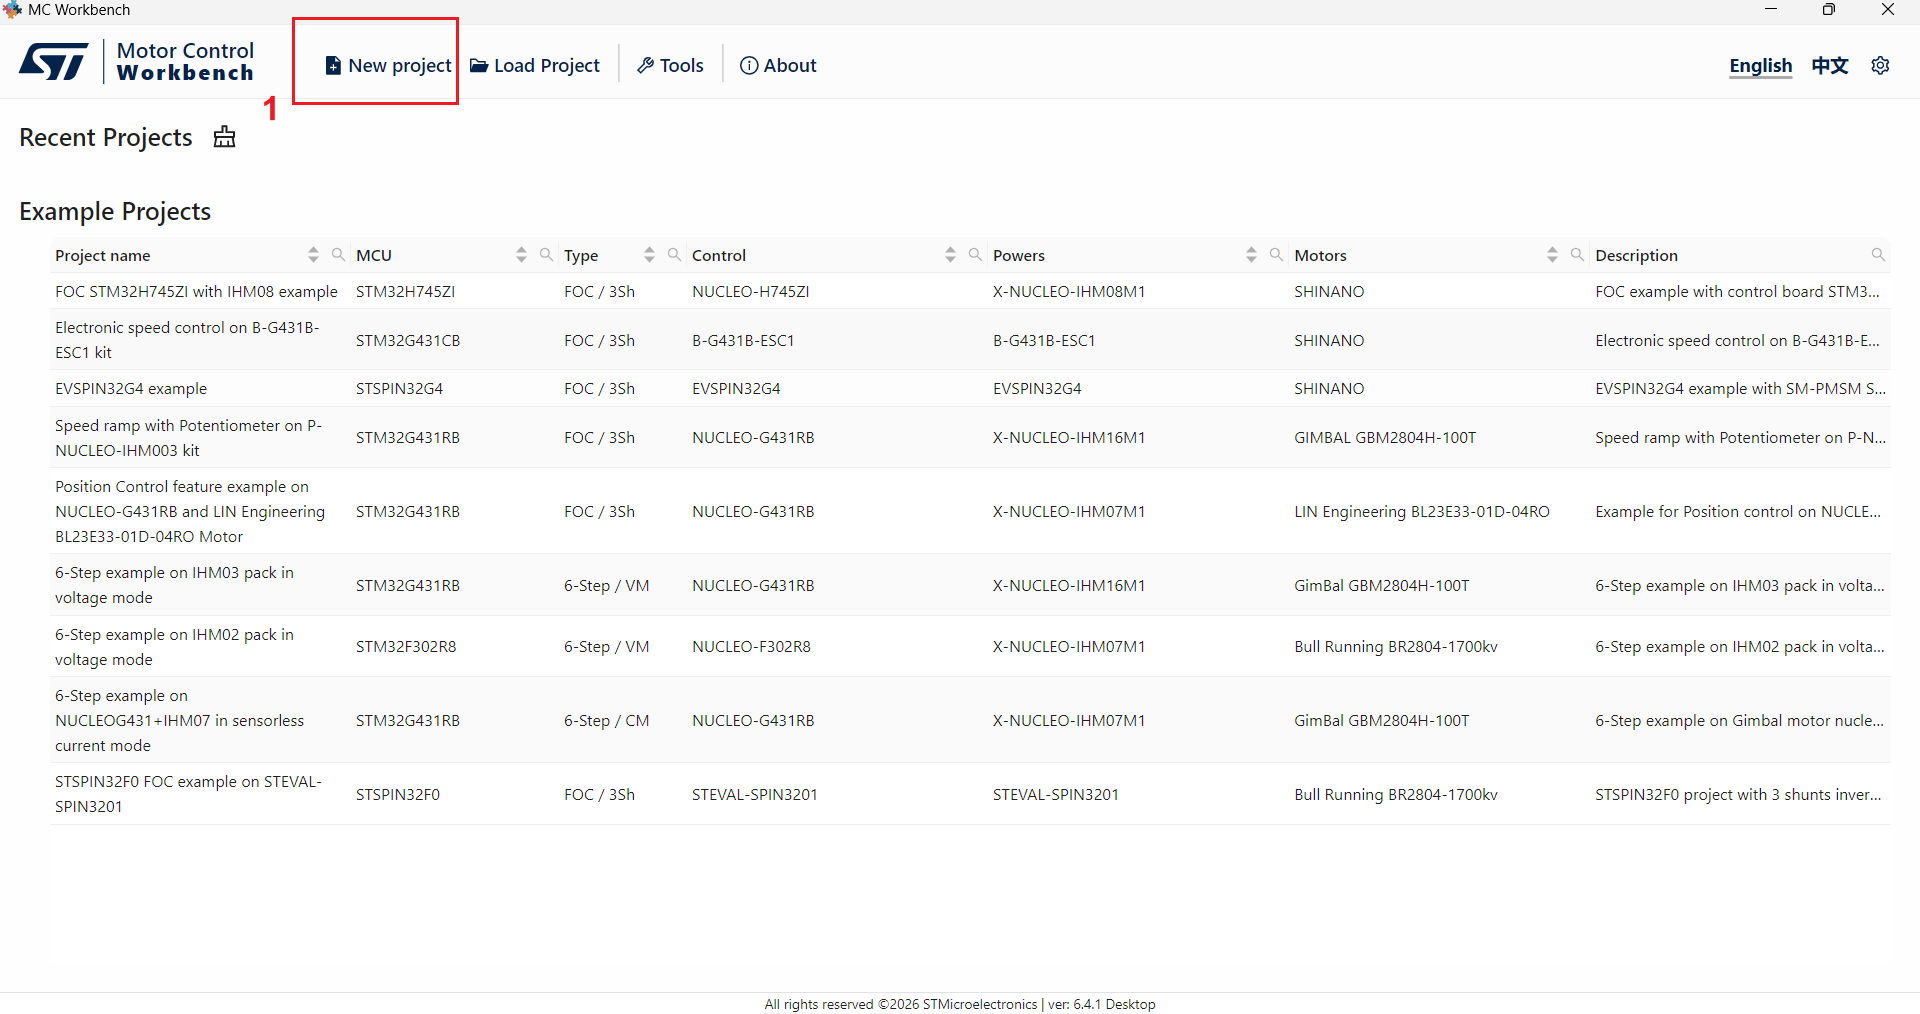Screen dimensions: 1920x1014
Task: Select the STM32G431CB MCU cell
Action: pos(408,341)
